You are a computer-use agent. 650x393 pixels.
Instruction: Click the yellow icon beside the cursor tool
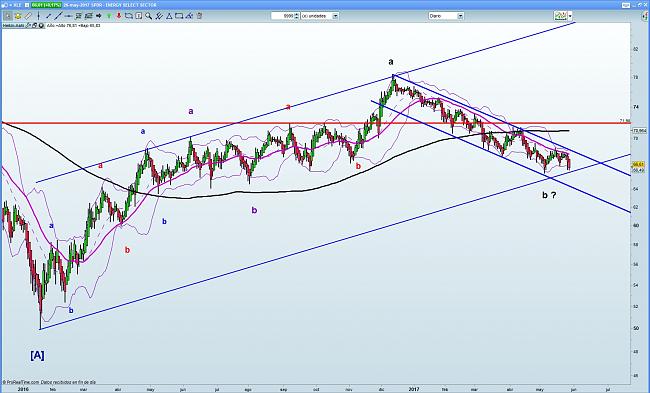click(x=18, y=16)
